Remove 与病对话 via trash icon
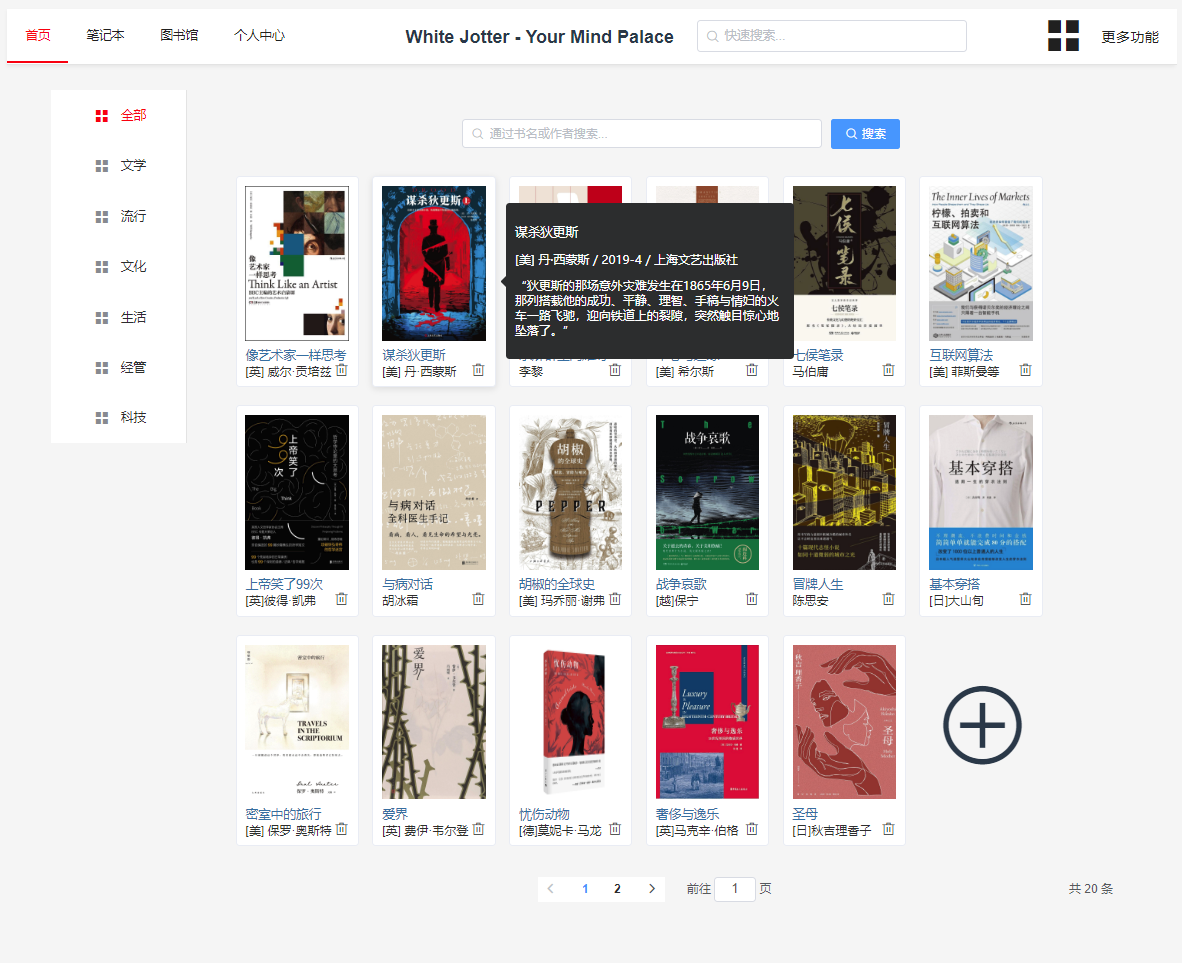Viewport: 1182px width, 963px height. click(478, 600)
